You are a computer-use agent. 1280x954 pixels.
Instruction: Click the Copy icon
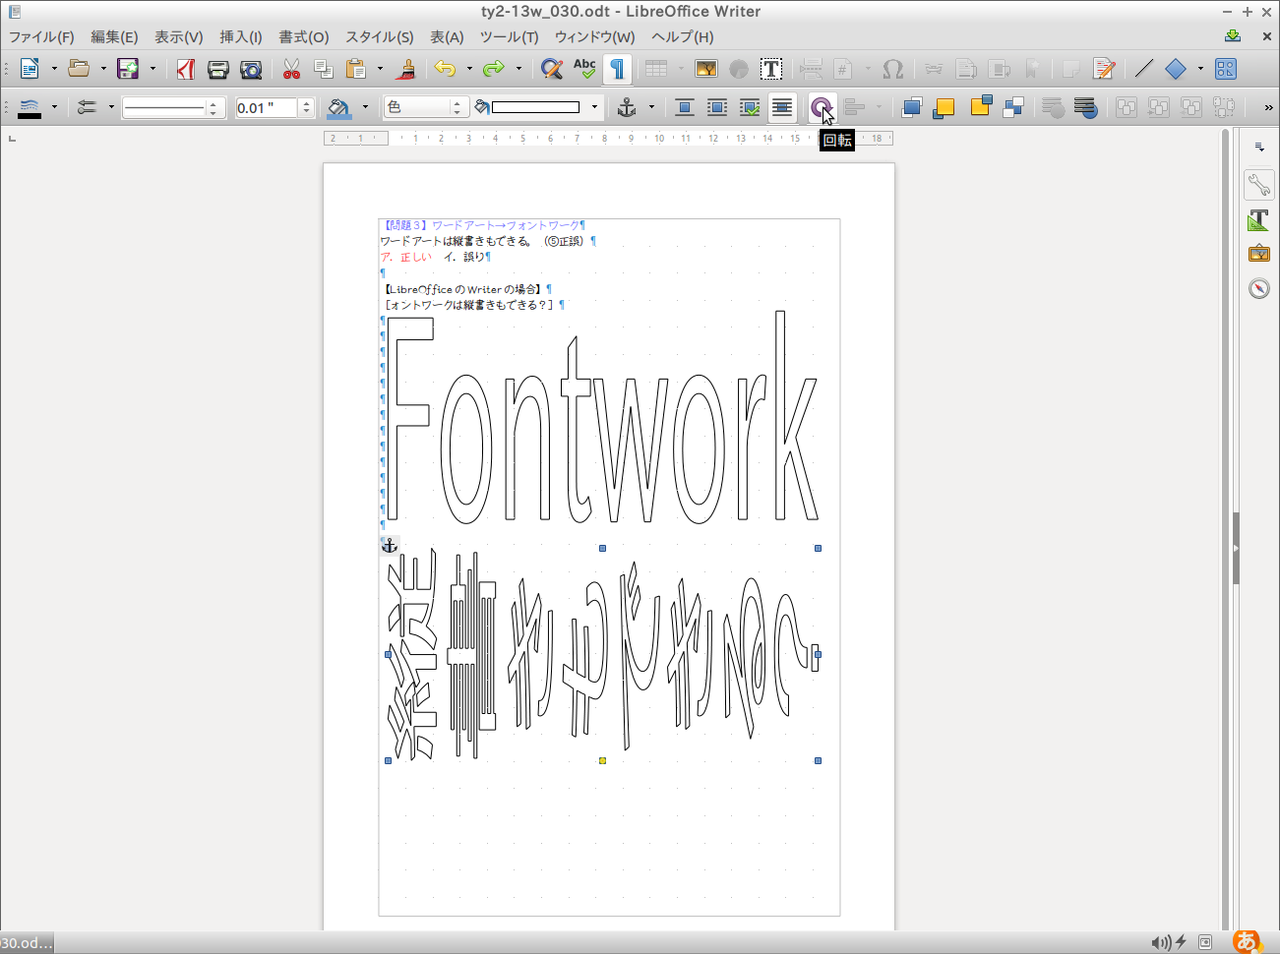point(323,69)
